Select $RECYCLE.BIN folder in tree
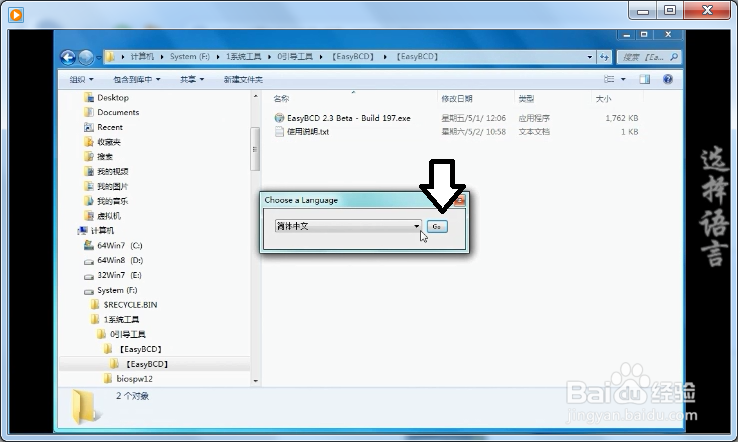Viewport: 738px width, 442px height. 130,305
